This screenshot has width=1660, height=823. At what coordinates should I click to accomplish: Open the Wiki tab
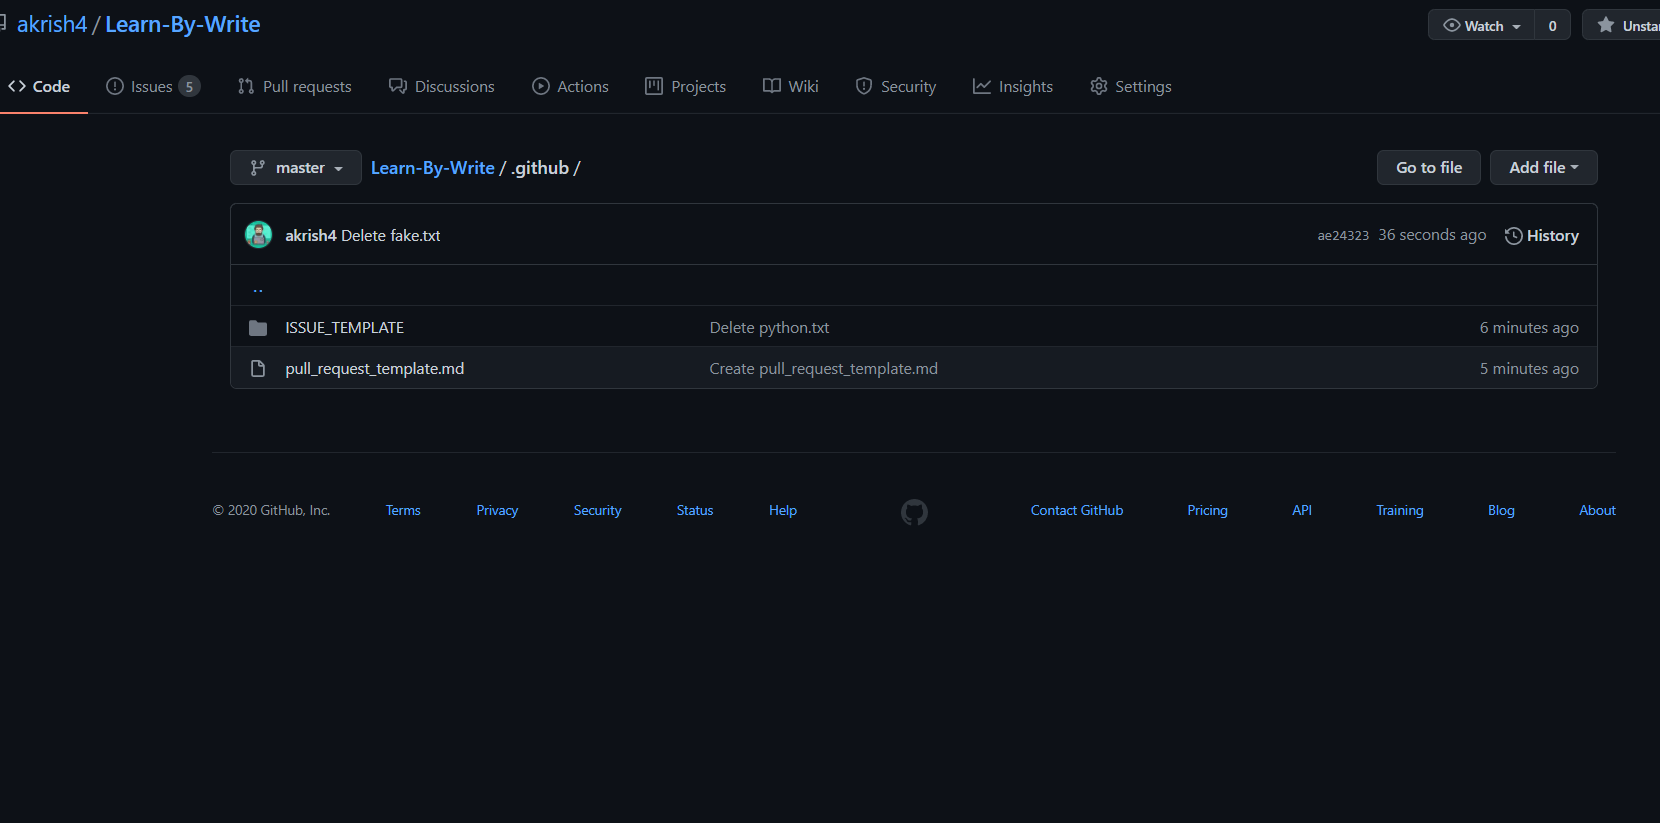(x=790, y=86)
